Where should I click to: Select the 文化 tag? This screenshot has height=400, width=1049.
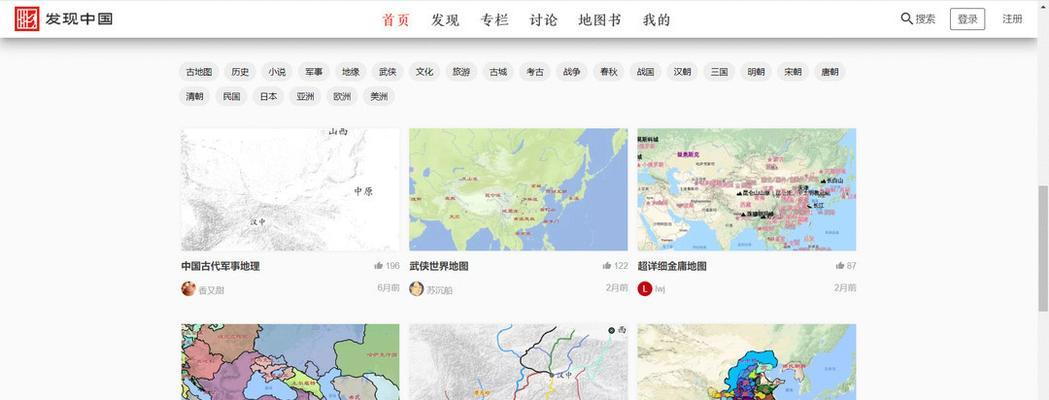click(424, 72)
